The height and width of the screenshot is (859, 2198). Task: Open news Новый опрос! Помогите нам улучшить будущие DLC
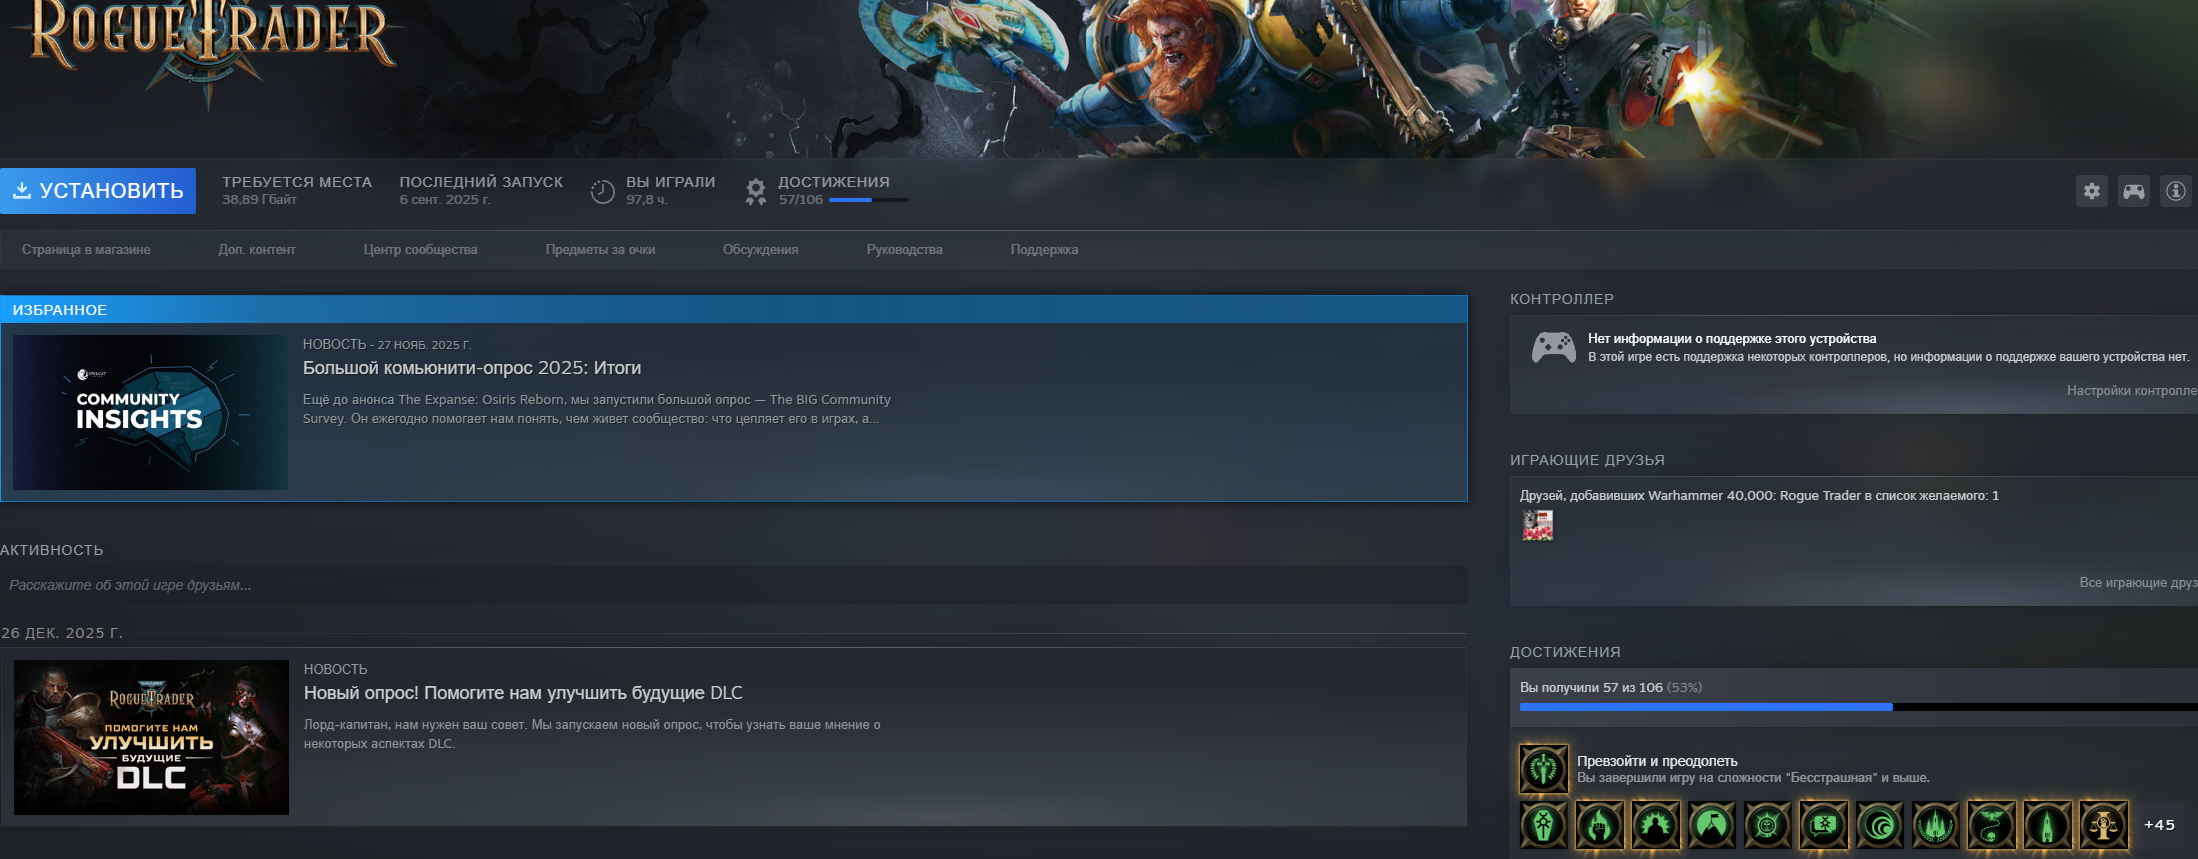click(x=523, y=693)
